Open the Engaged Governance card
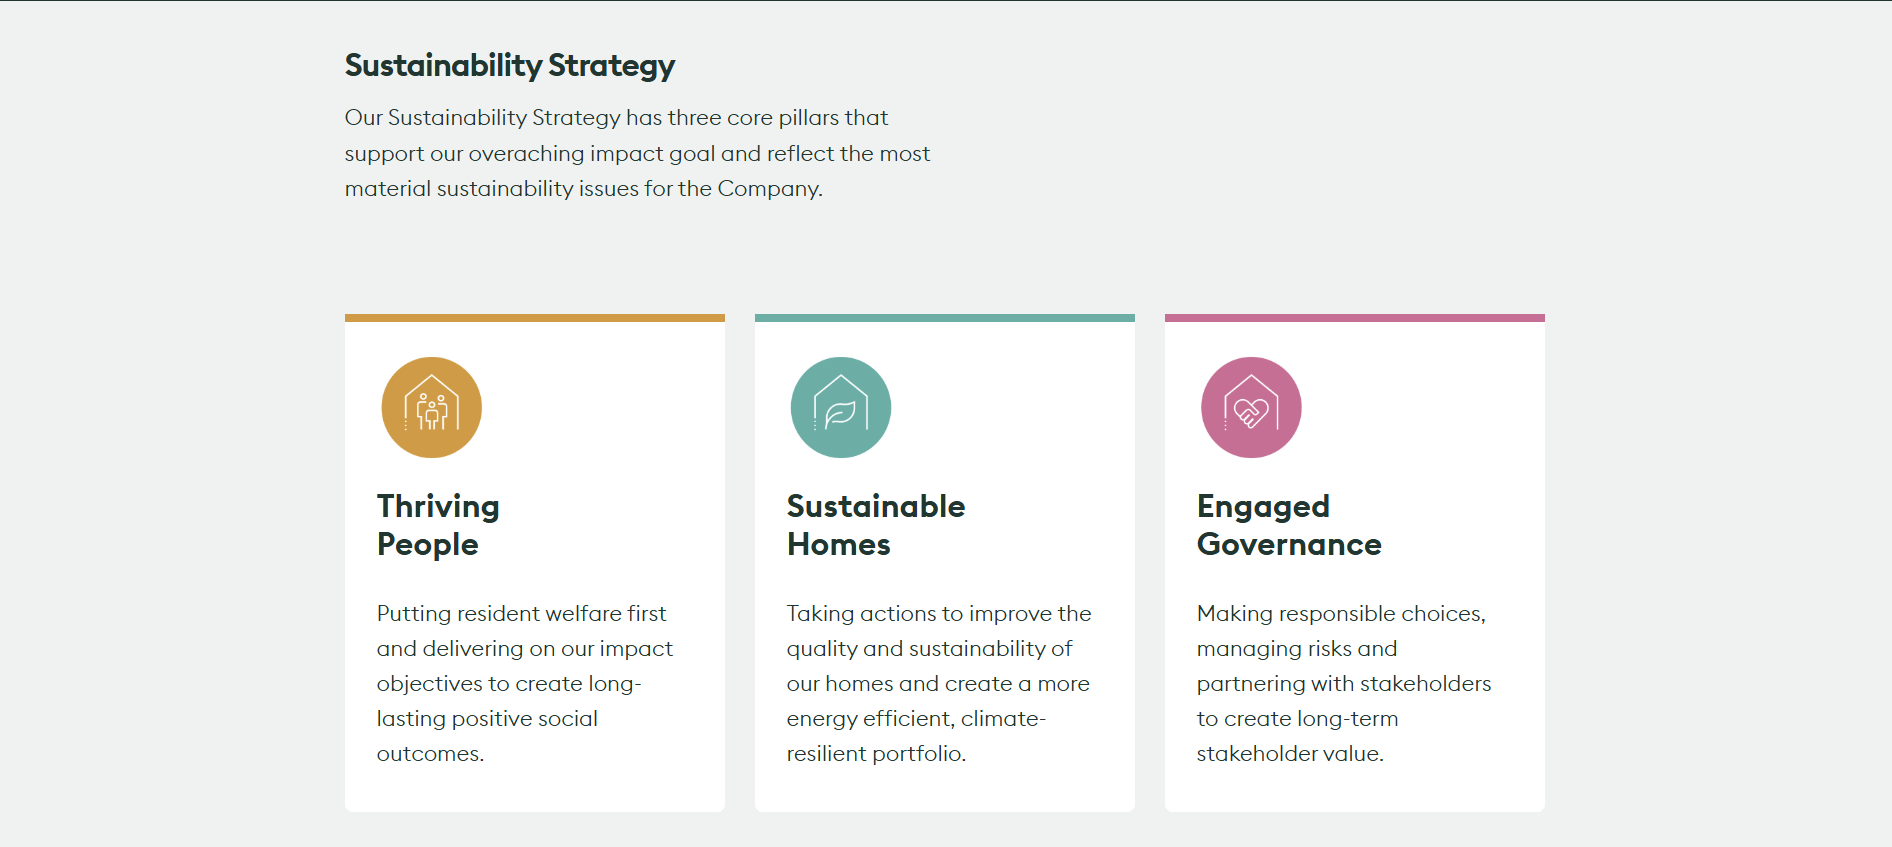 tap(1355, 563)
